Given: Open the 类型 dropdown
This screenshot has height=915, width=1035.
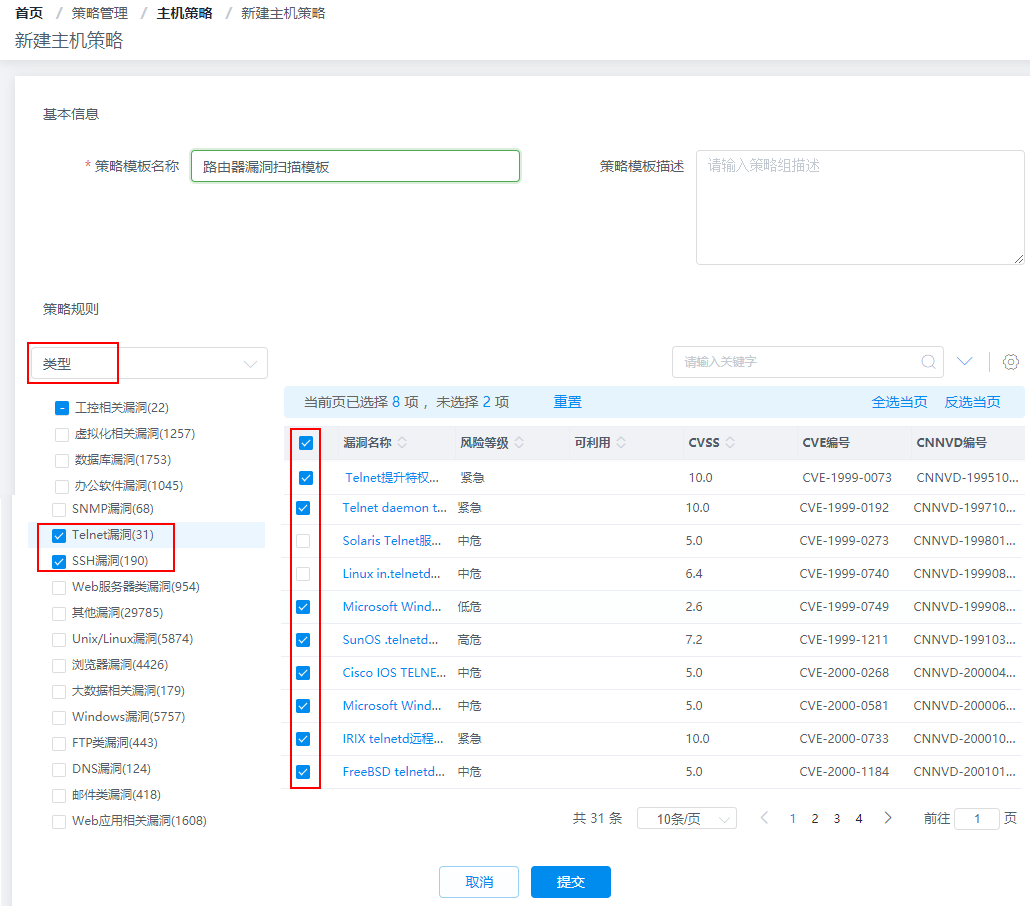Looking at the screenshot, I should [149, 364].
